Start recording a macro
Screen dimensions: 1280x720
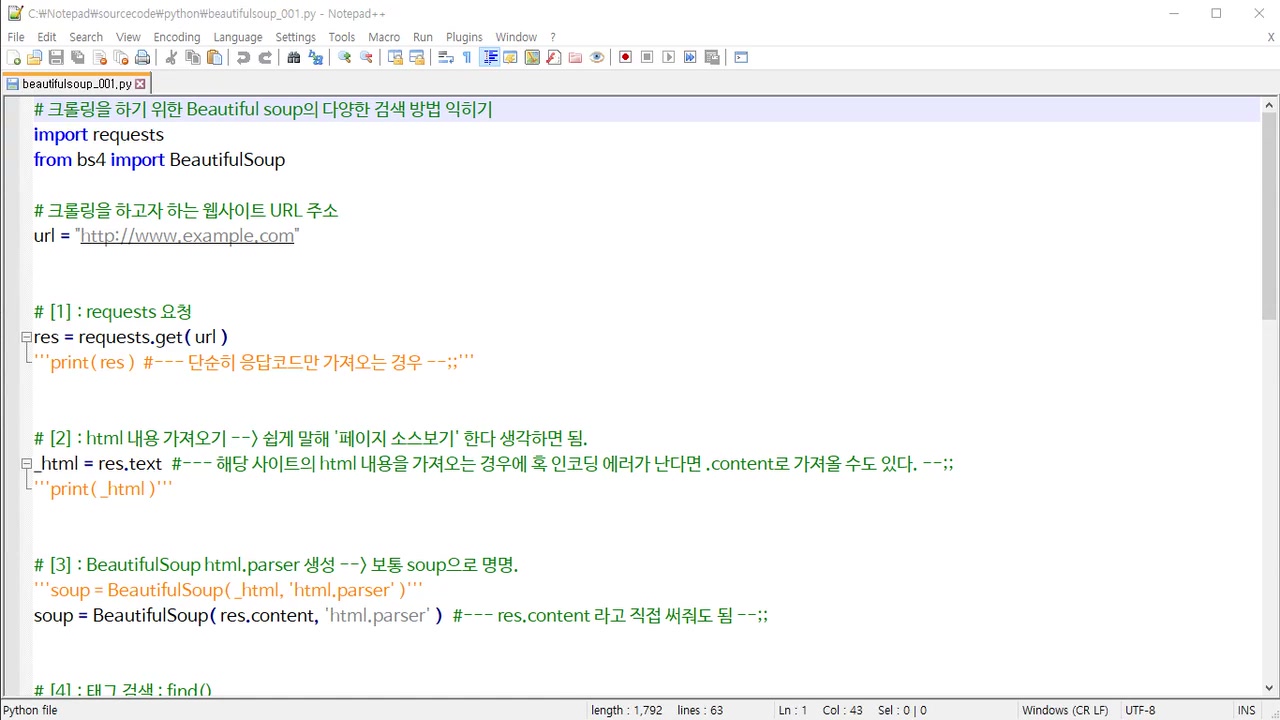coord(625,57)
